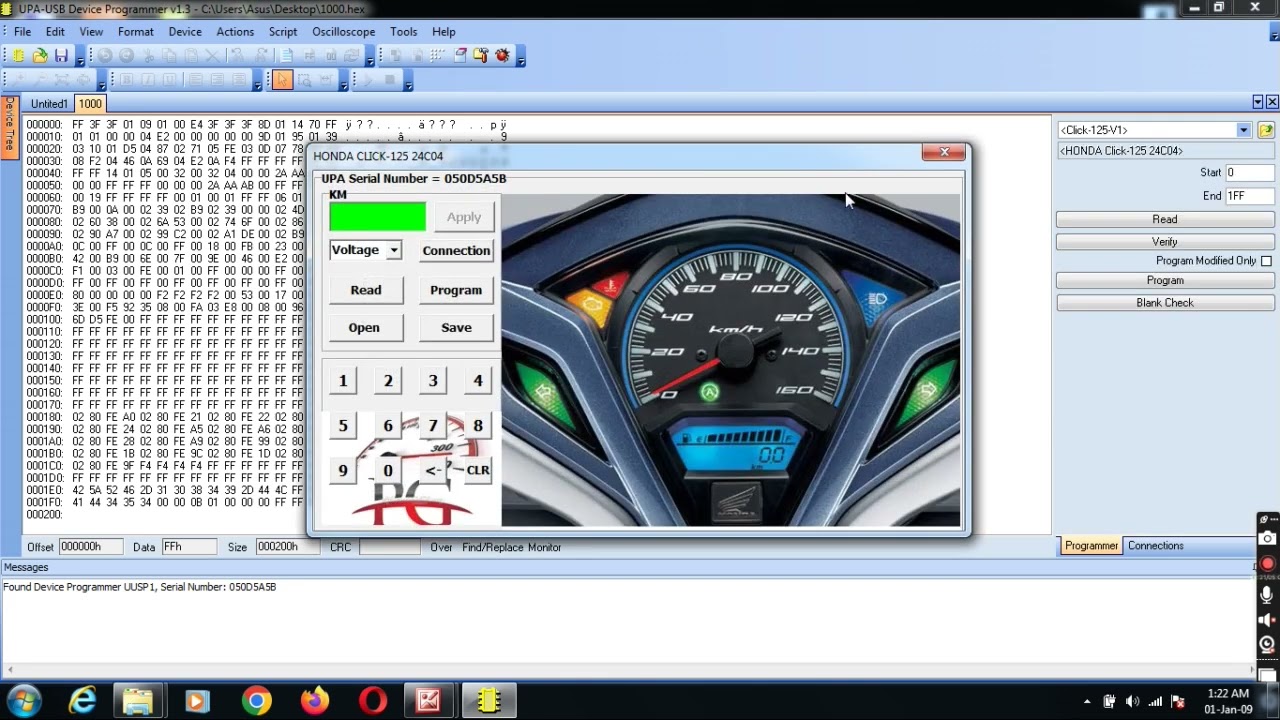Click Read button in Programmer panel
1280x720 pixels.
pos(1165,219)
